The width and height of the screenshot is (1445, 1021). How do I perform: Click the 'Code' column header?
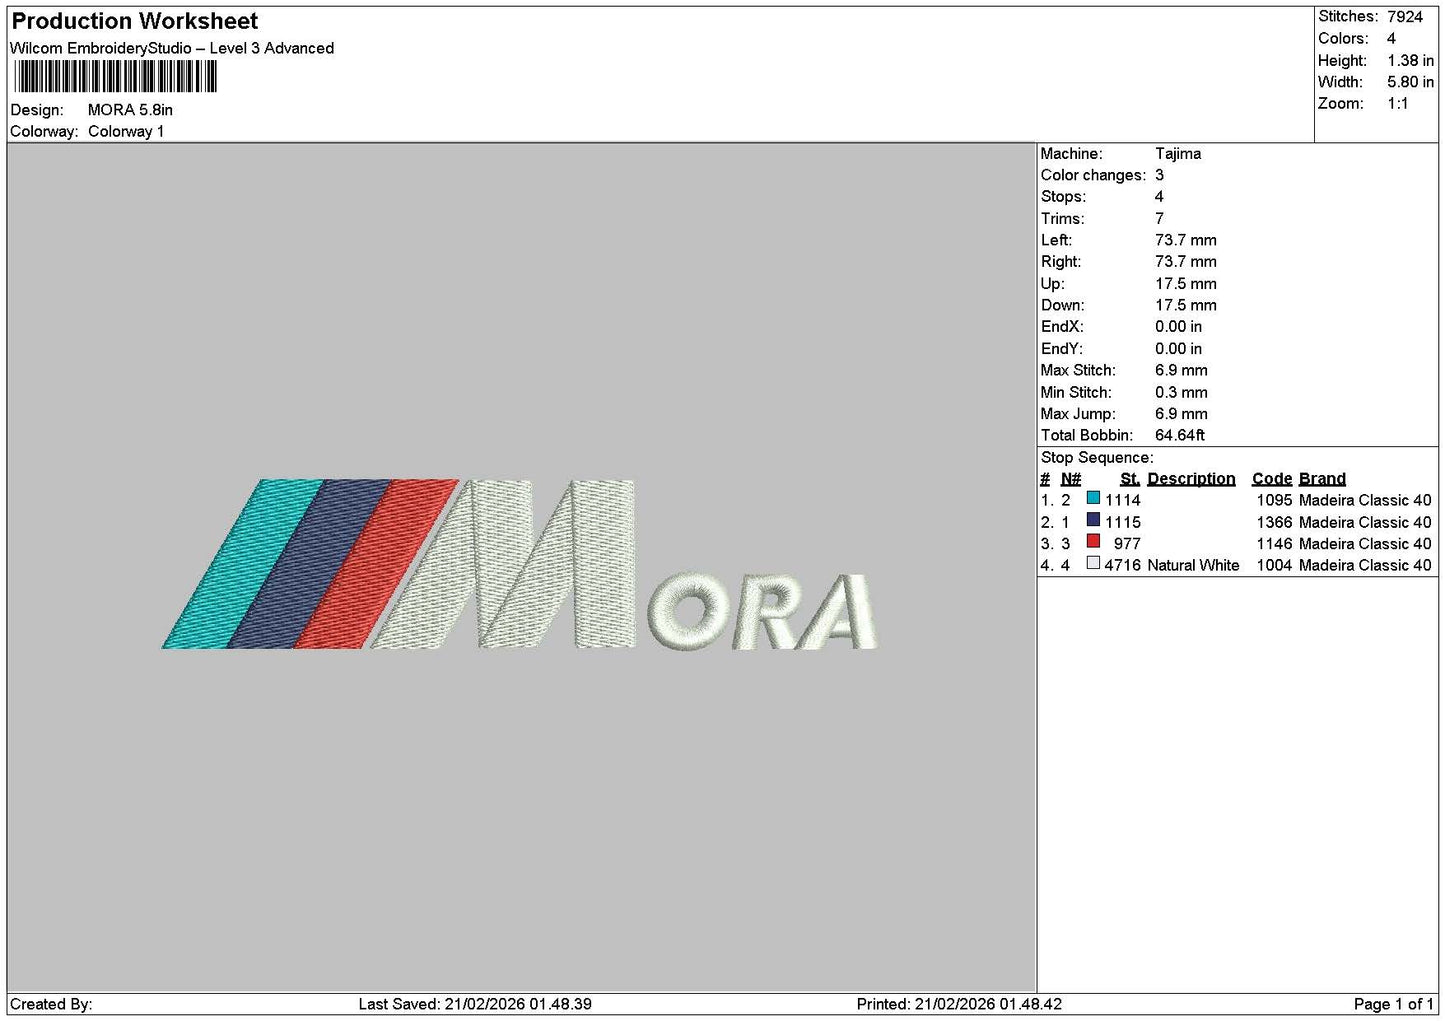tap(1272, 479)
